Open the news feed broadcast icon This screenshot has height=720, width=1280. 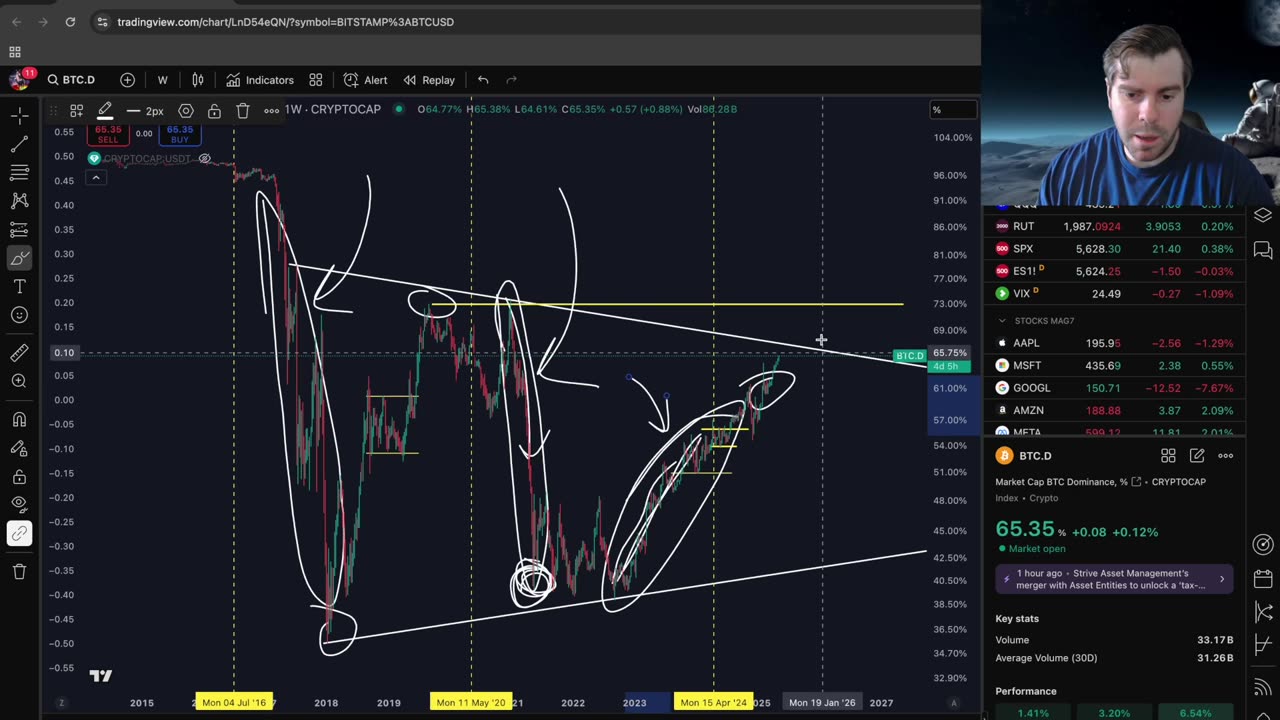tap(1263, 688)
